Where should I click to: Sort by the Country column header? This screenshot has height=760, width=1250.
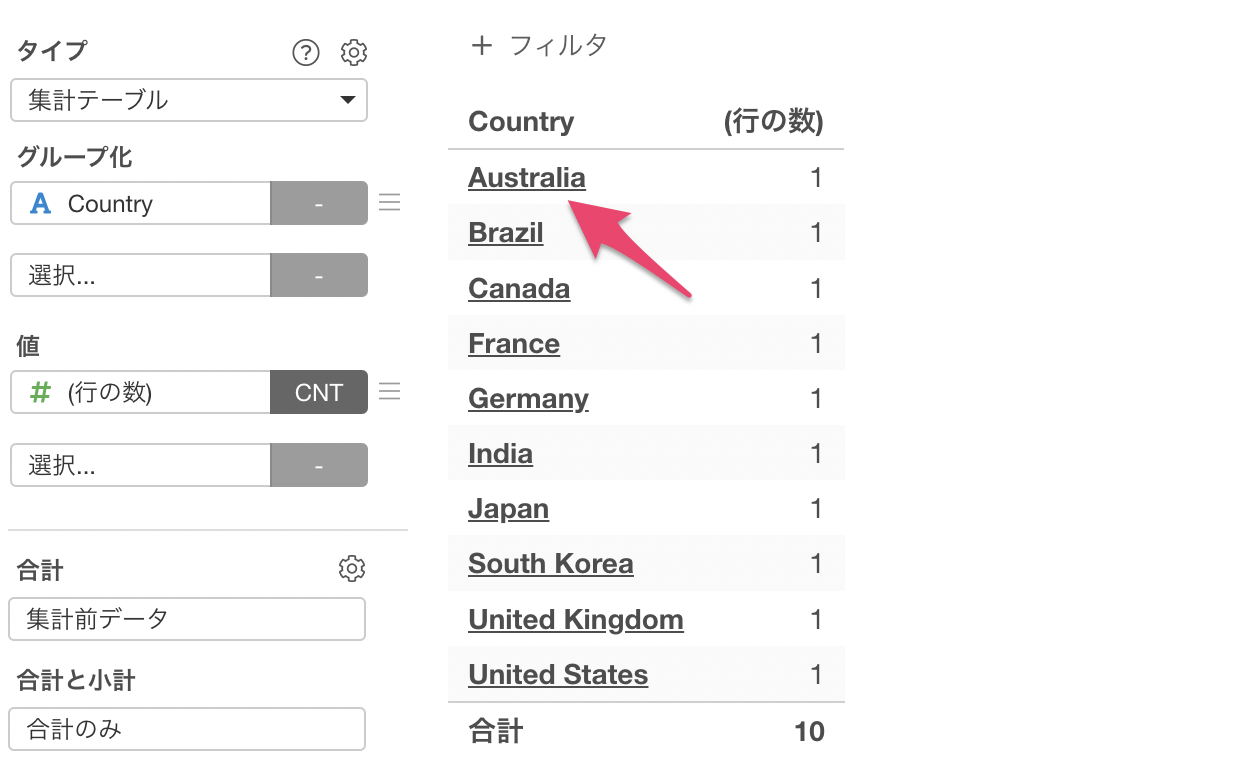pyautogui.click(x=521, y=122)
